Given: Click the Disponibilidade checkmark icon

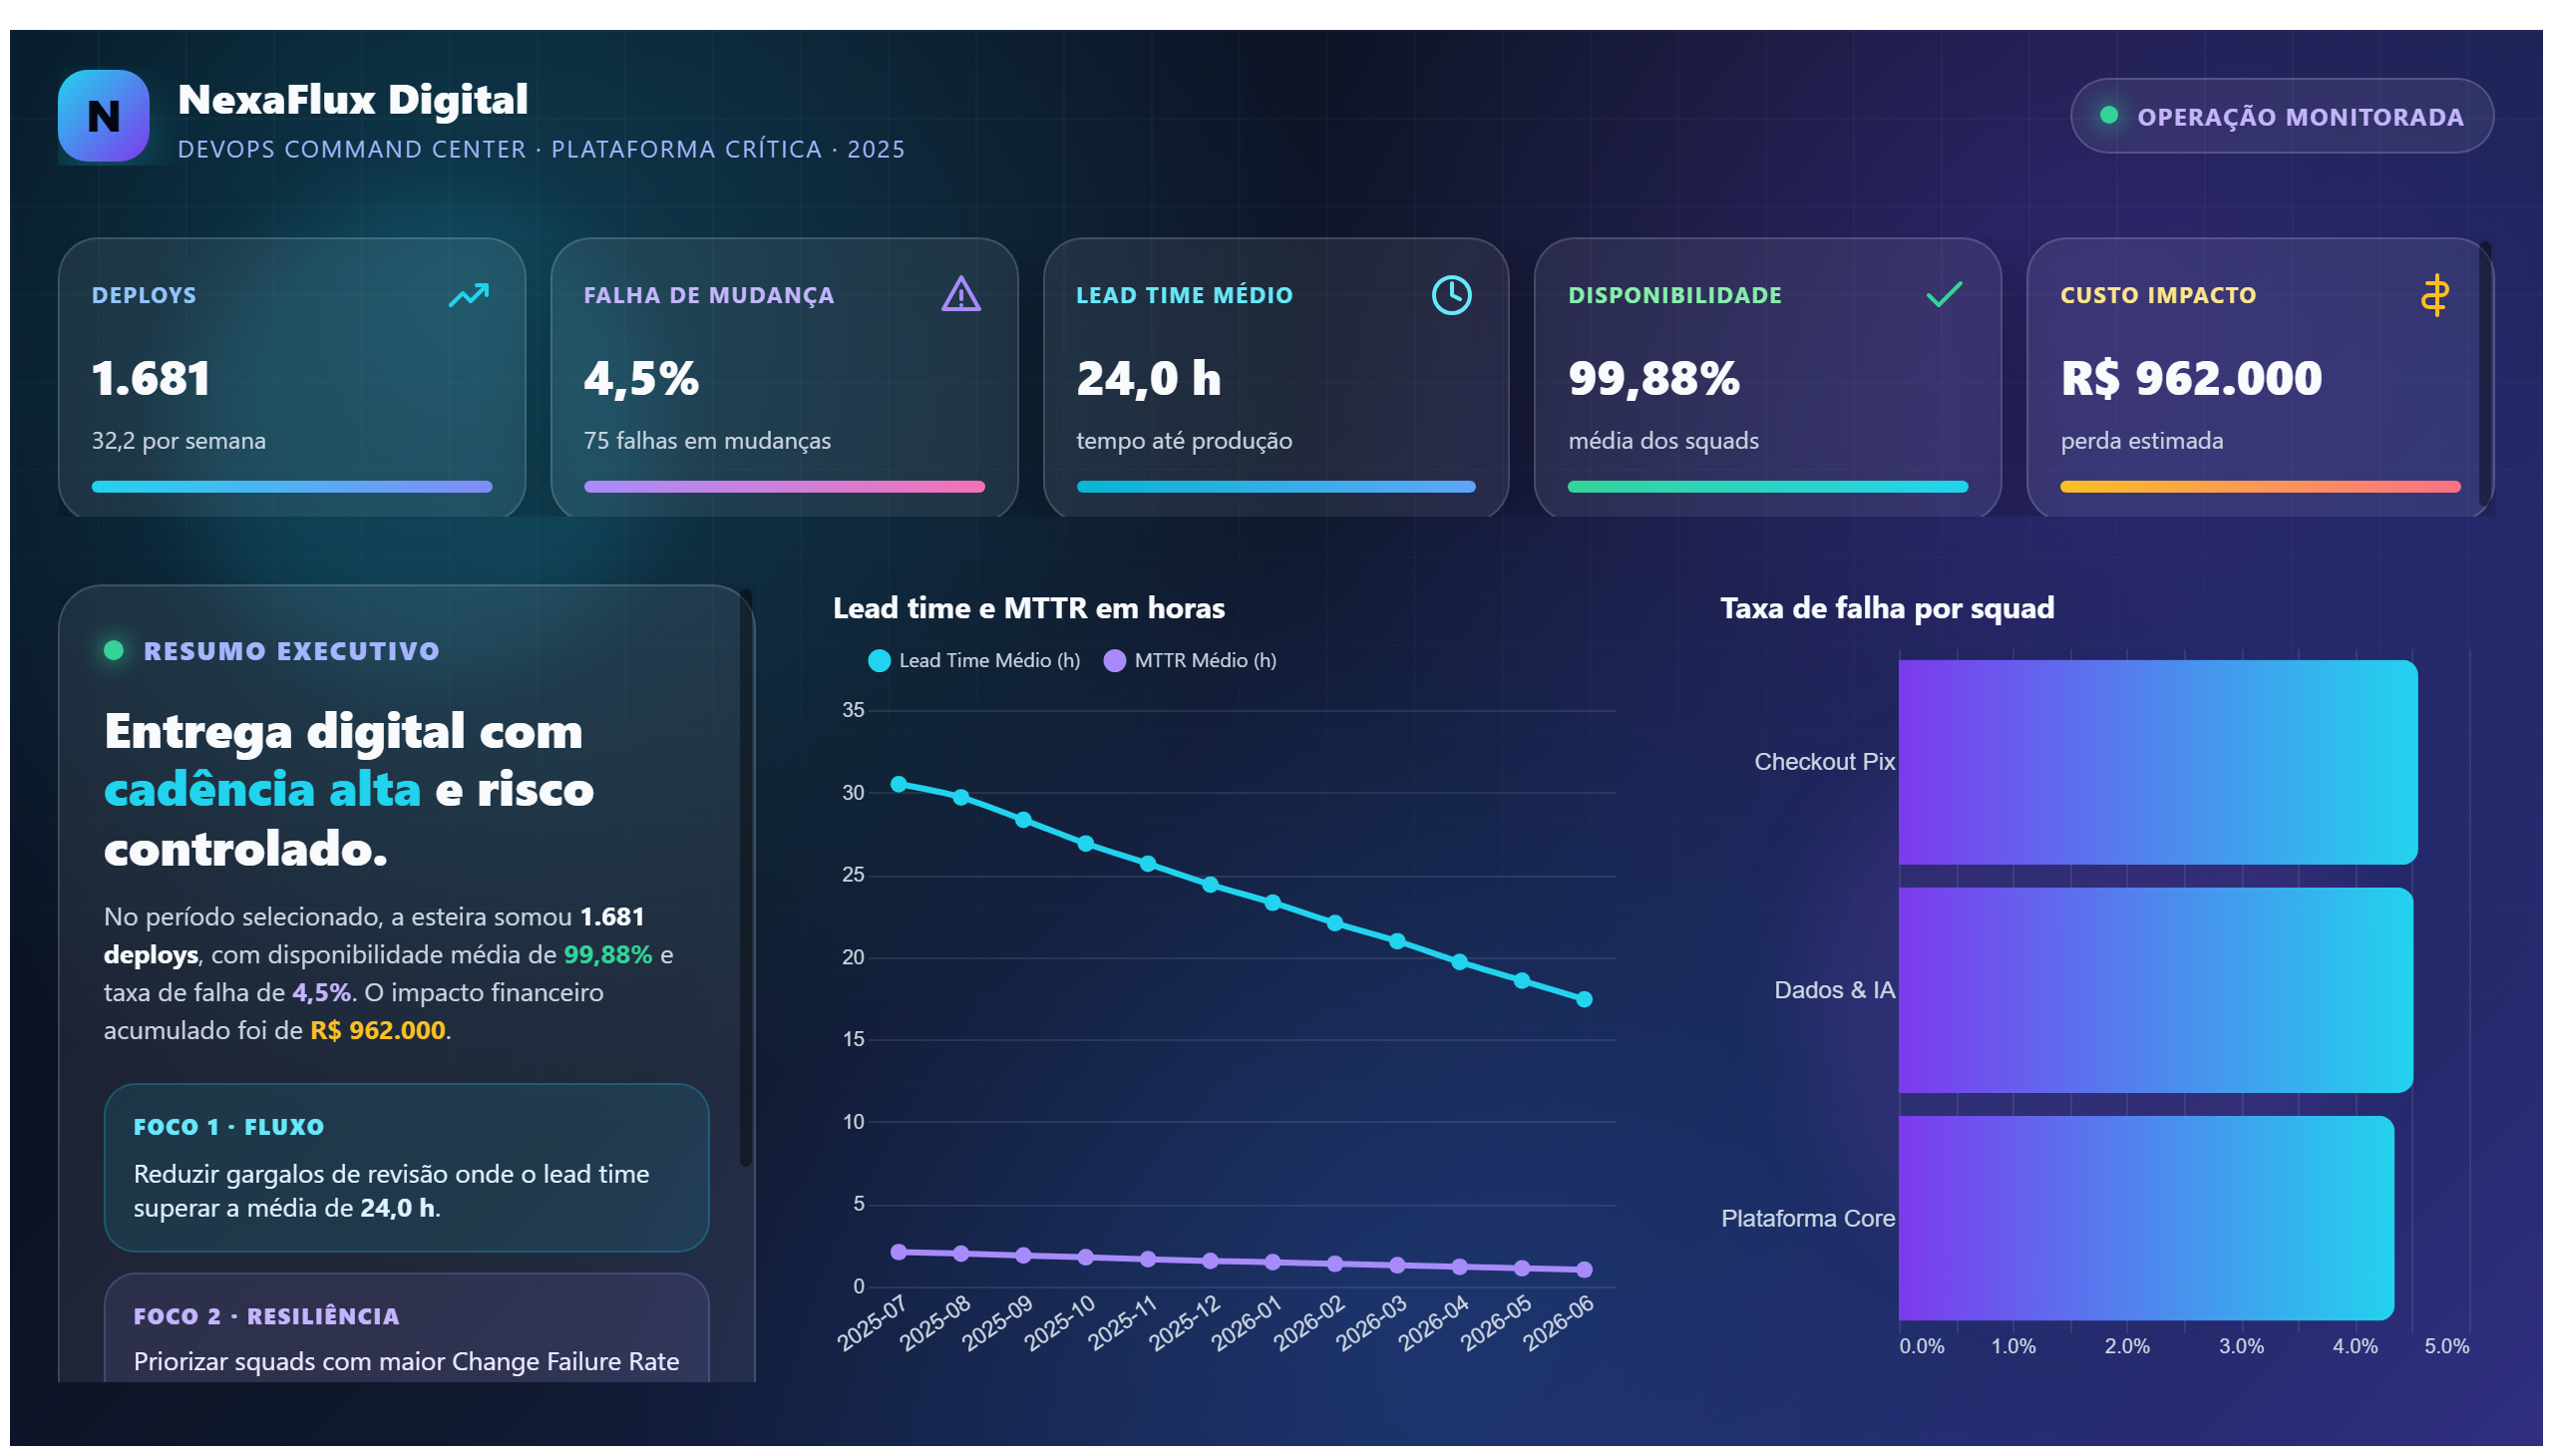Looking at the screenshot, I should tap(1944, 295).
